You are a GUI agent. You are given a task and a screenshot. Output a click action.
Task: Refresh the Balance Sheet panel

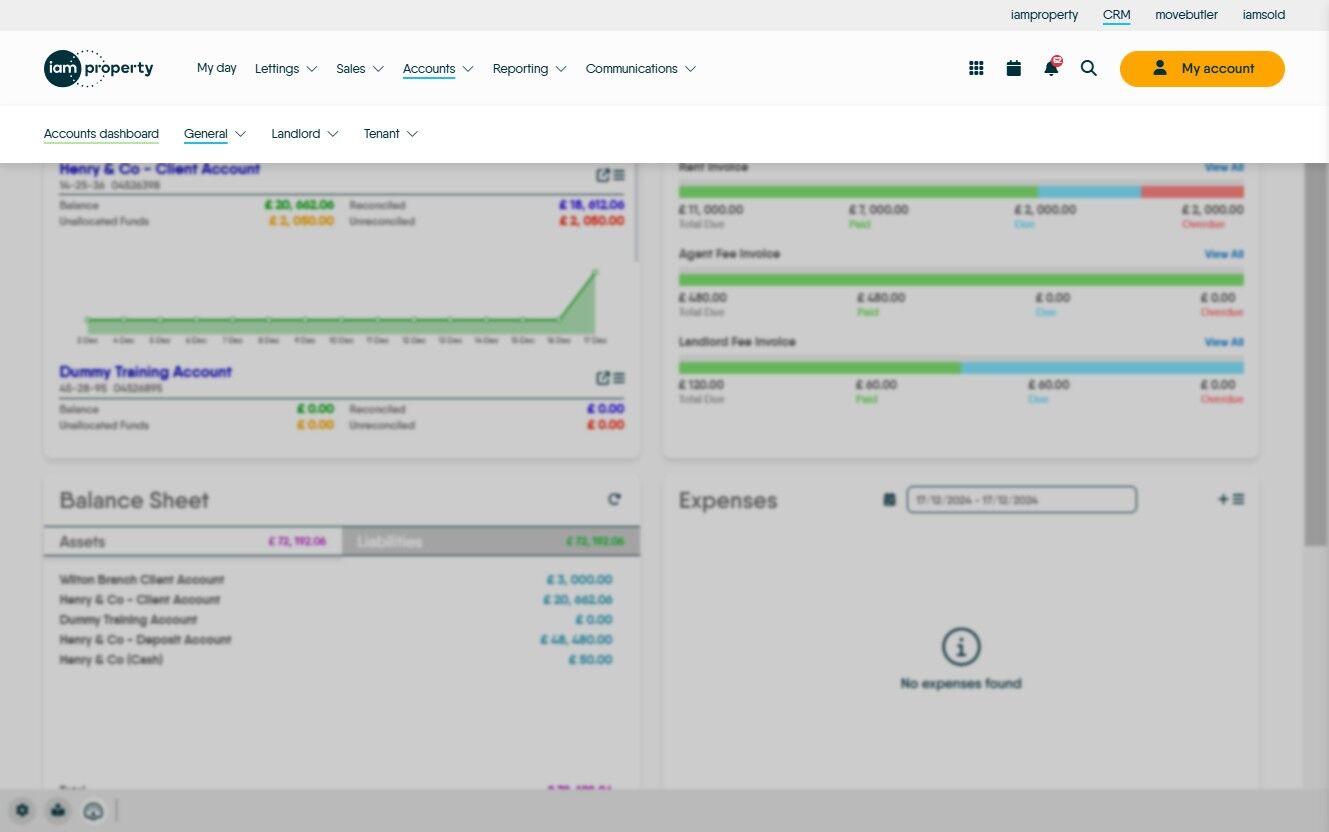pos(614,499)
